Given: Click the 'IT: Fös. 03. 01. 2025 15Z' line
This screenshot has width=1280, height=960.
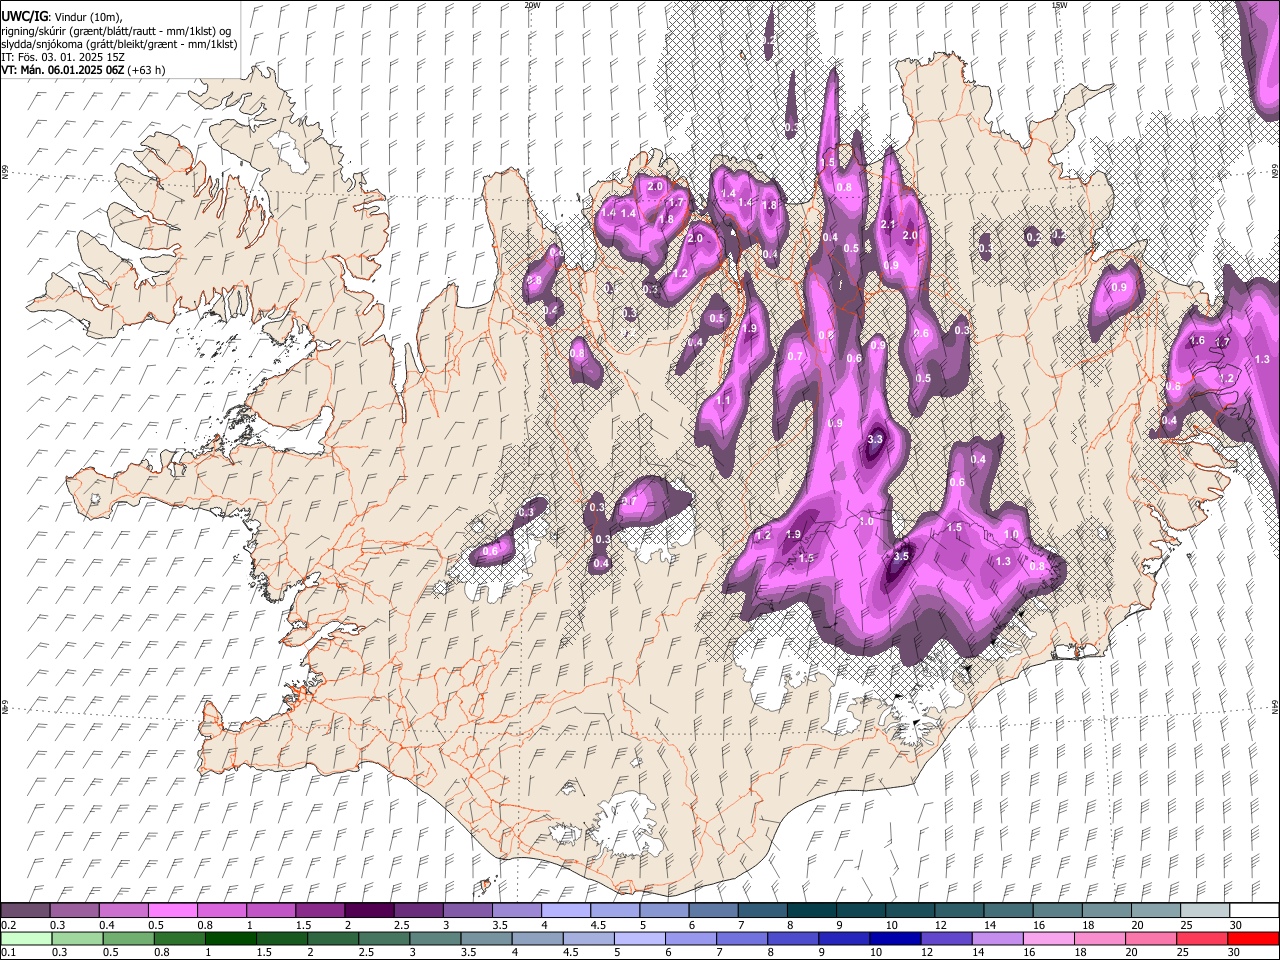Looking at the screenshot, I should point(63,57).
